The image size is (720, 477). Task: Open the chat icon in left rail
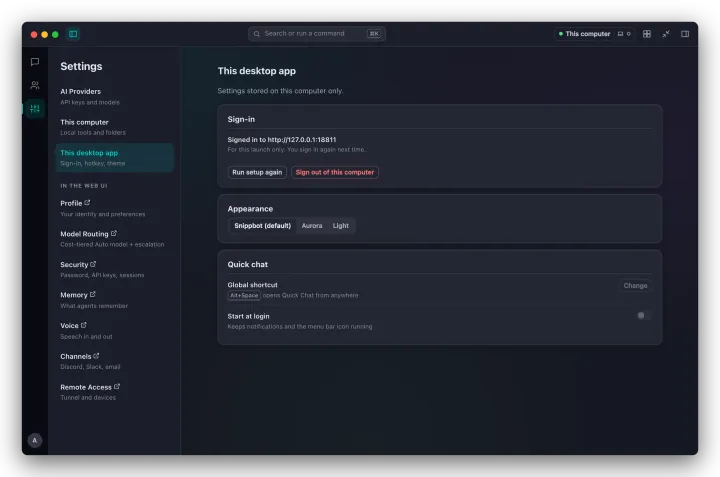[35, 62]
